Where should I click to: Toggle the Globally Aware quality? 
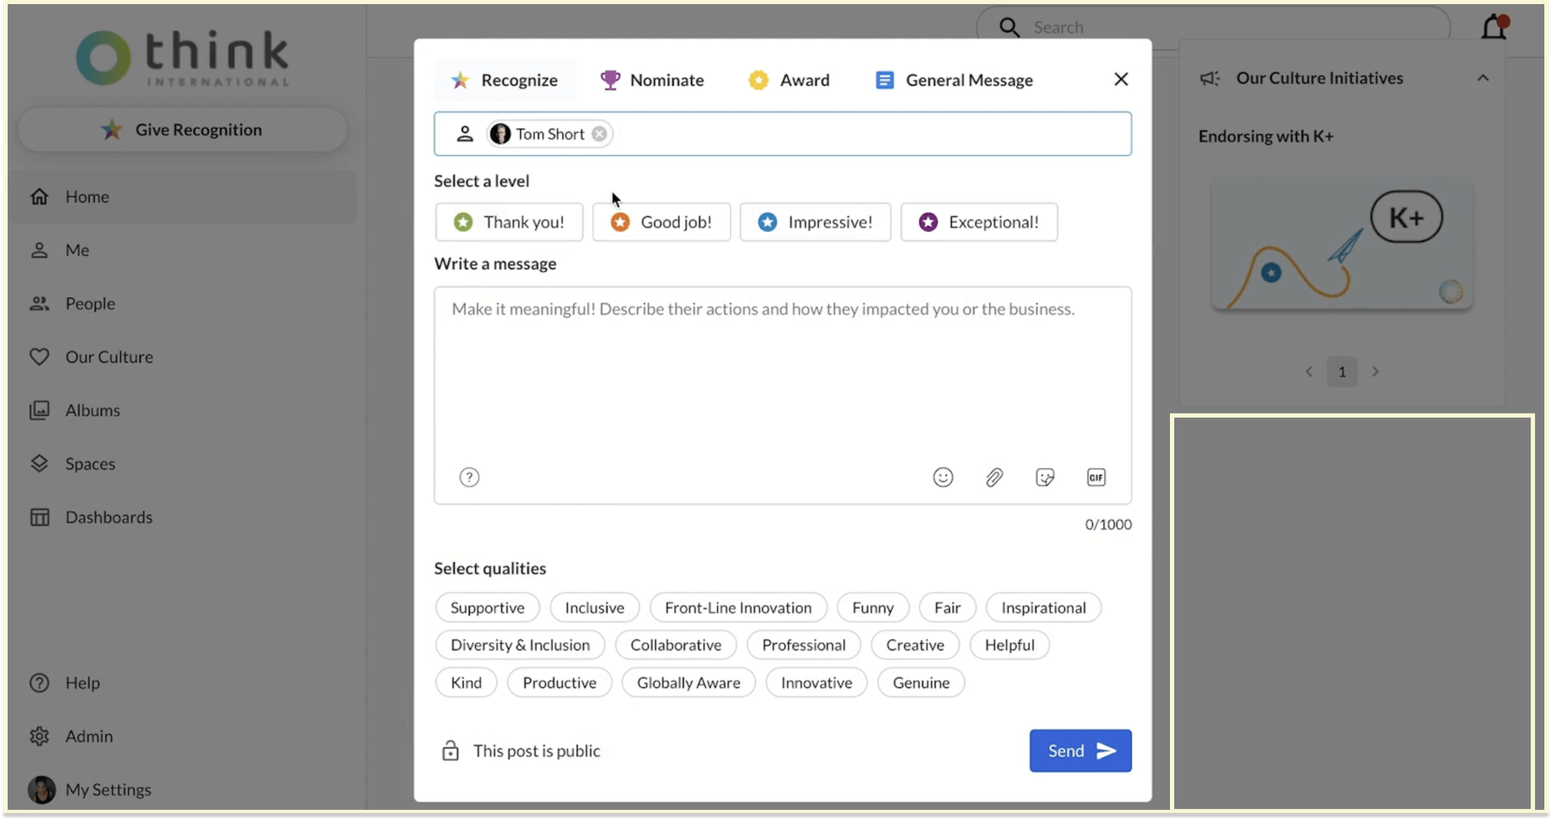pyautogui.click(x=689, y=682)
